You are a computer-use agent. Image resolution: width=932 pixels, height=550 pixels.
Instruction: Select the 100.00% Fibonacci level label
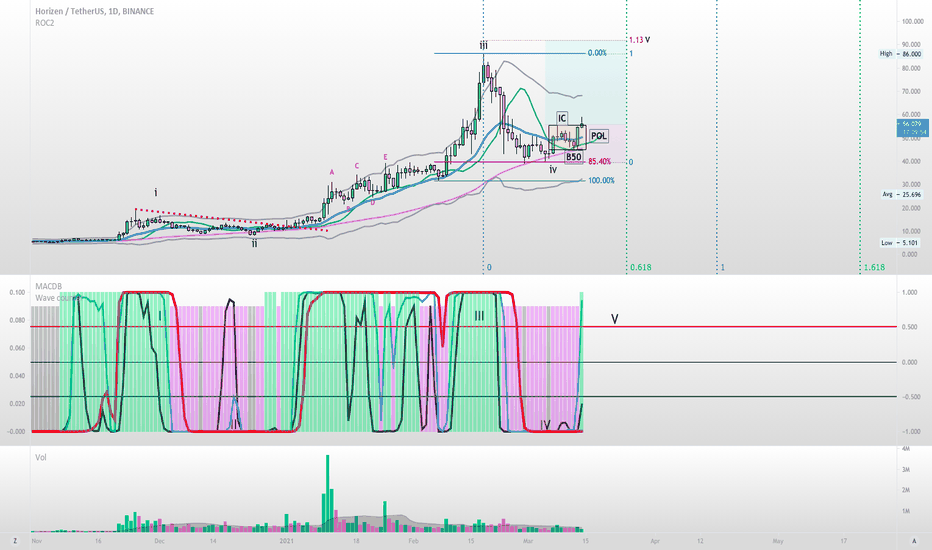point(602,181)
